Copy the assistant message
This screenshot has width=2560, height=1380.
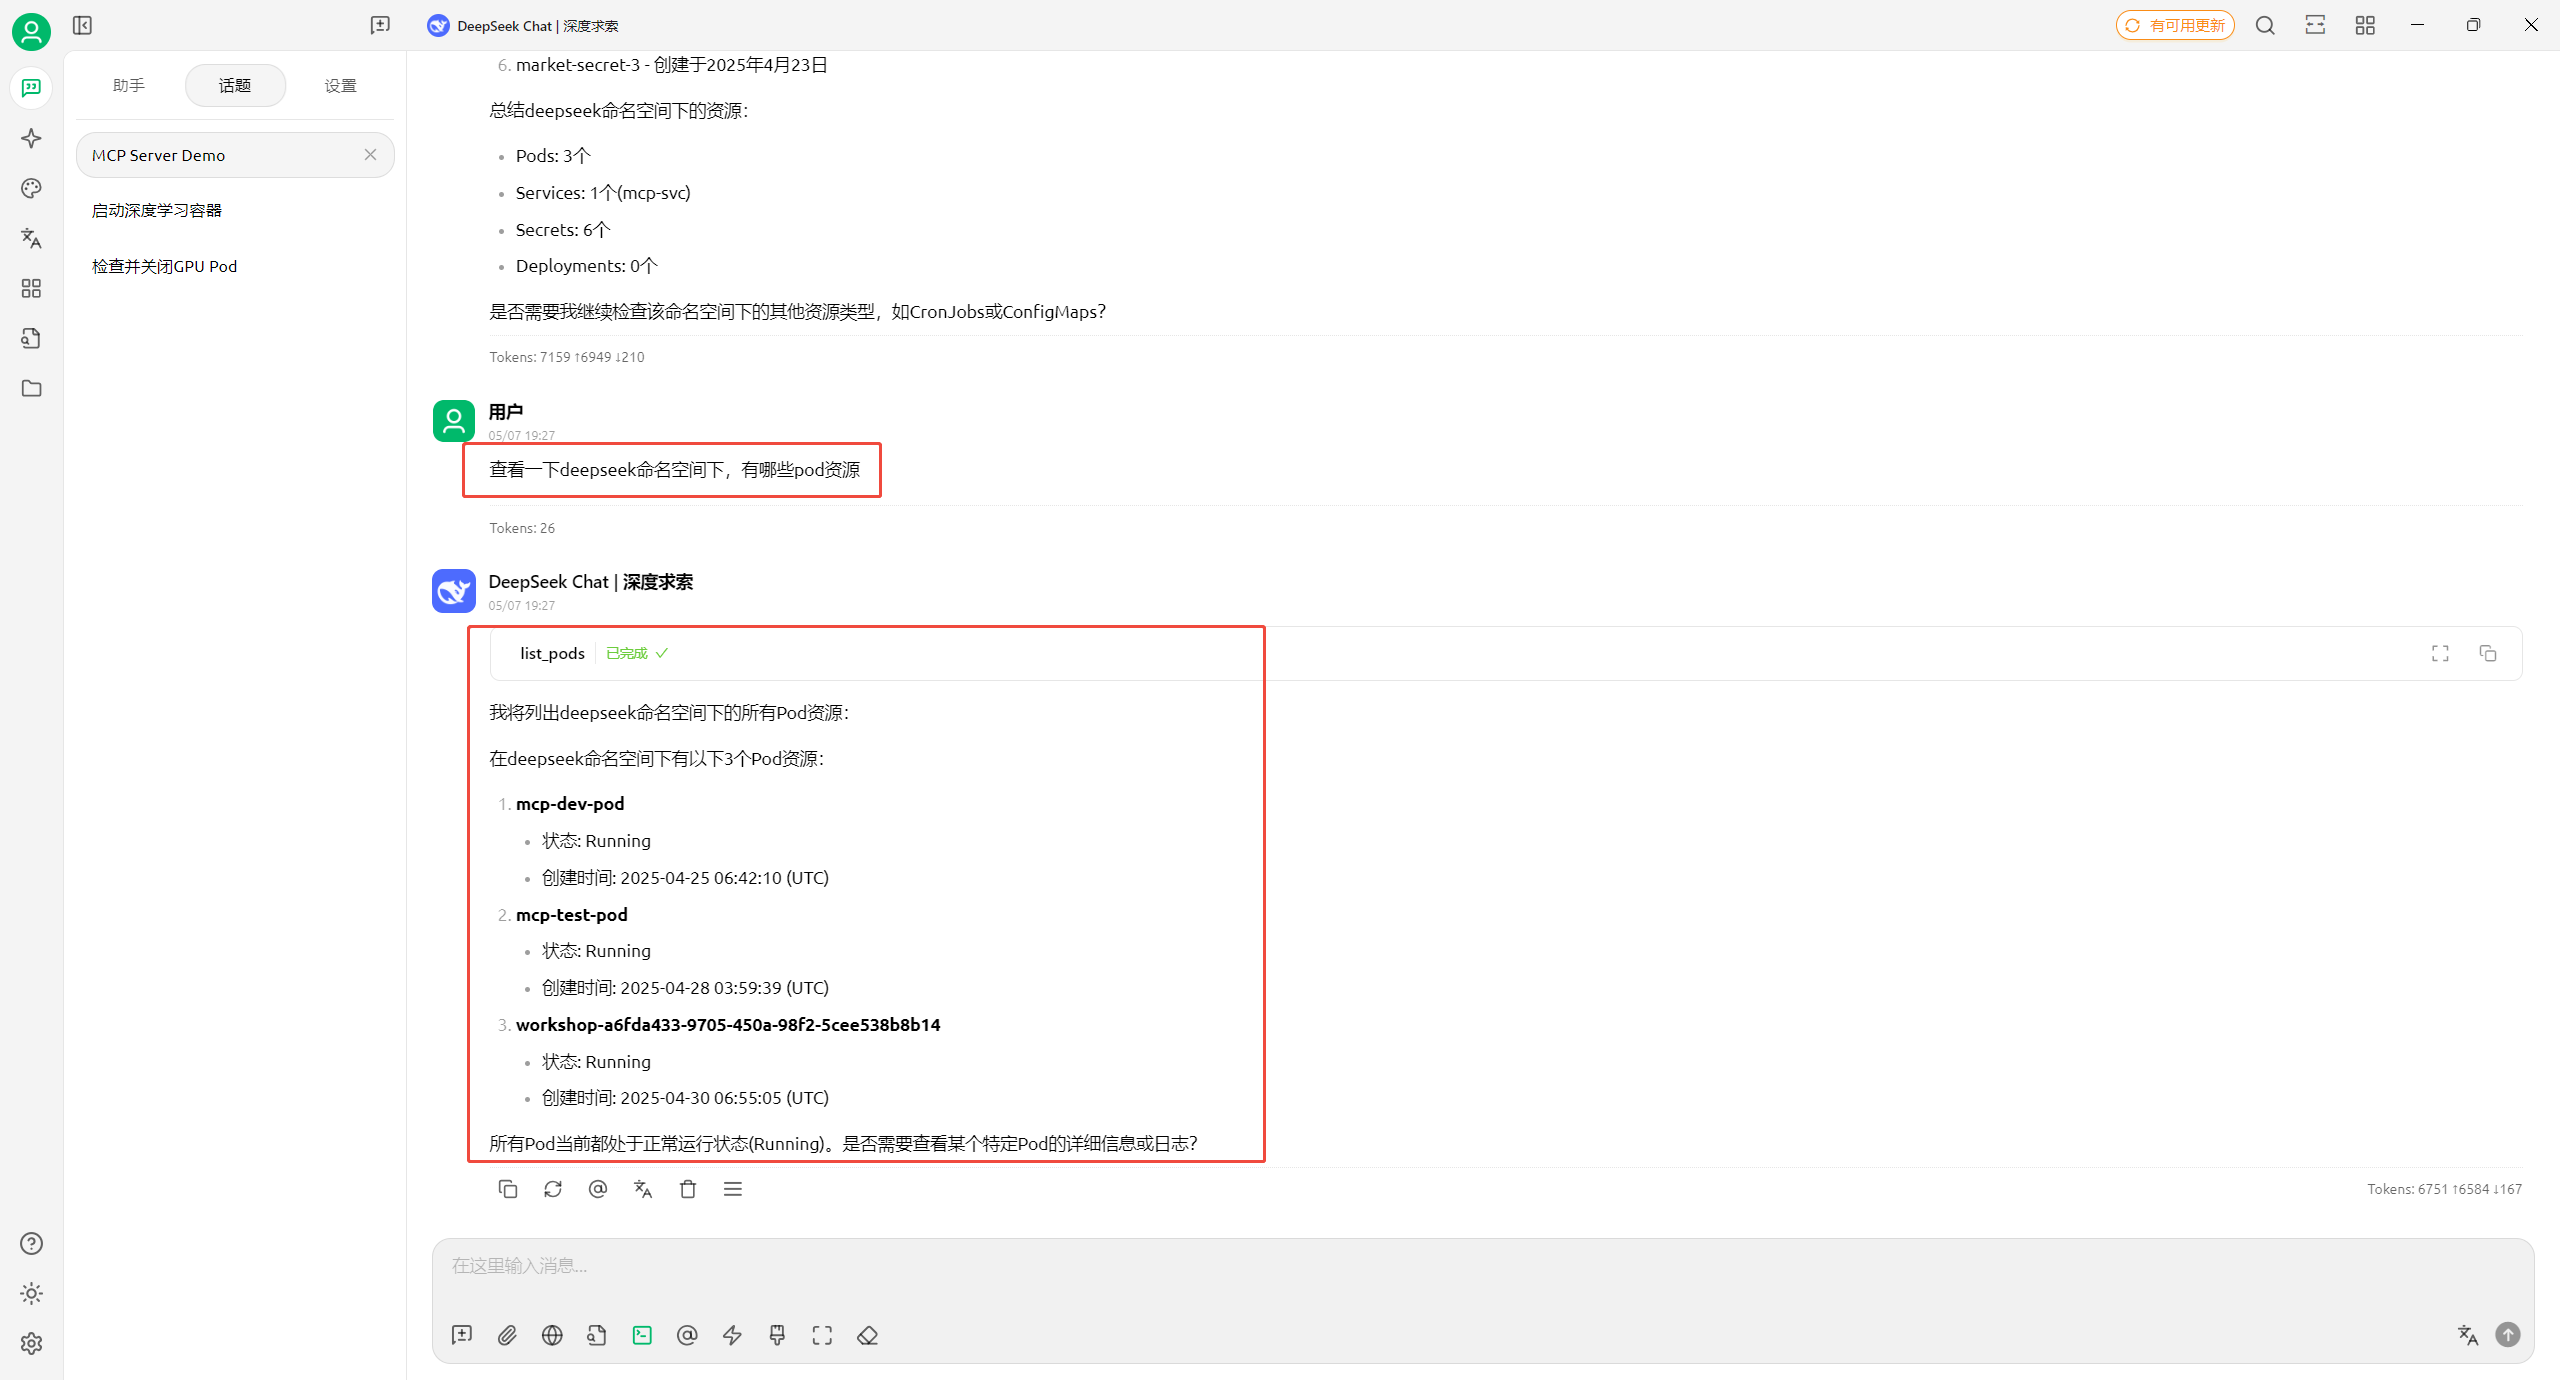pos(508,1189)
